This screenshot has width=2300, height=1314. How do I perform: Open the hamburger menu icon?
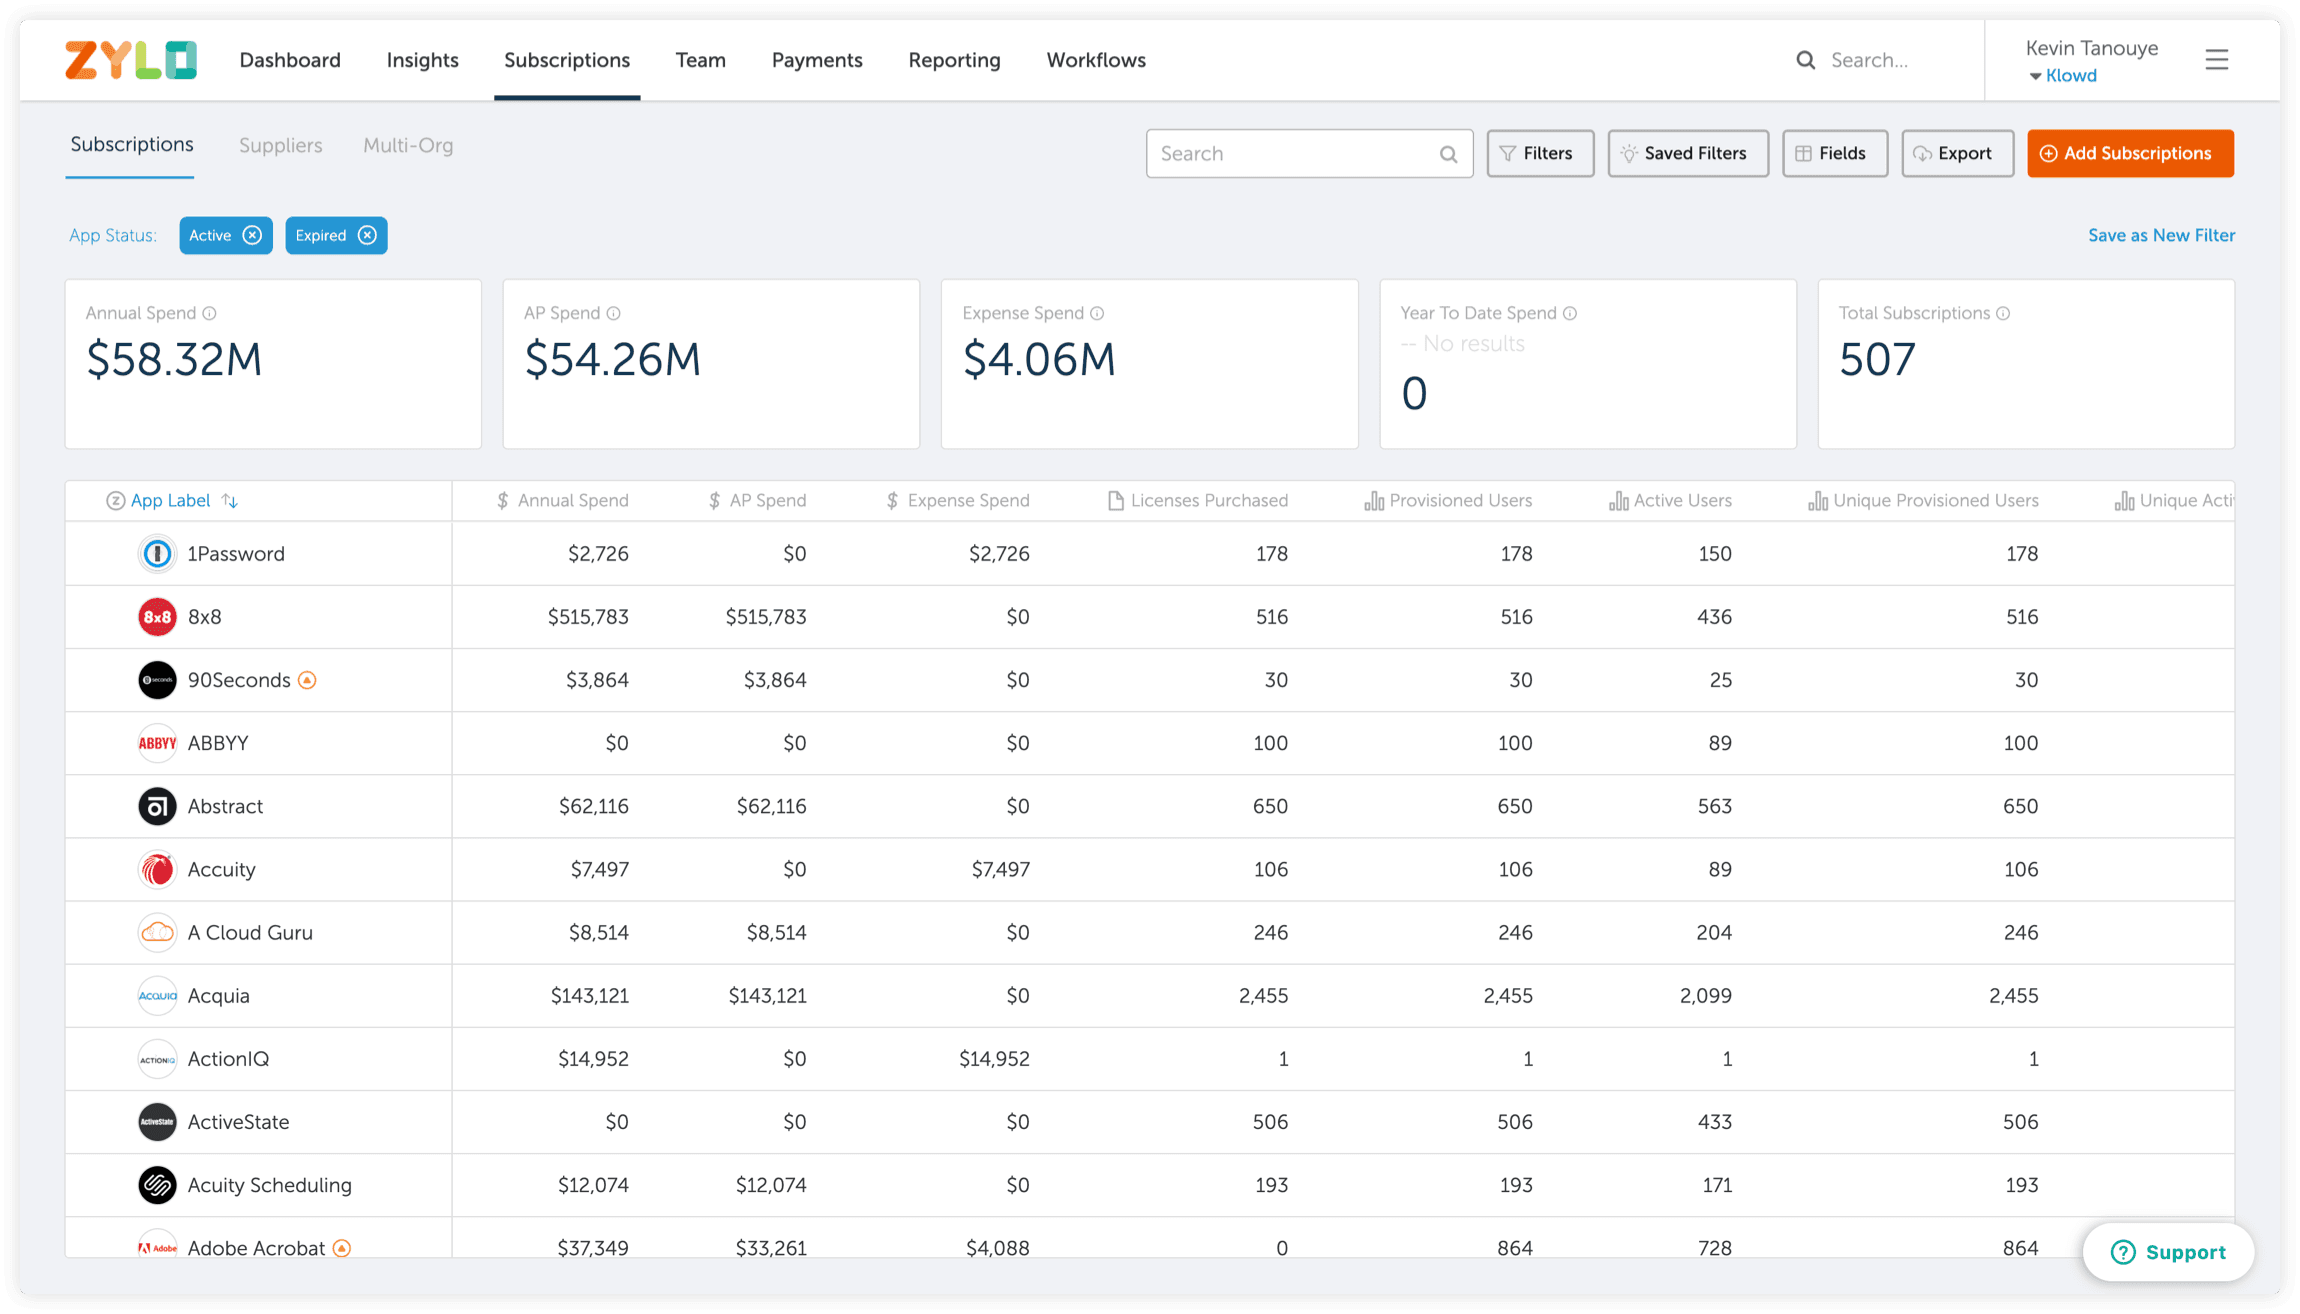(2216, 60)
